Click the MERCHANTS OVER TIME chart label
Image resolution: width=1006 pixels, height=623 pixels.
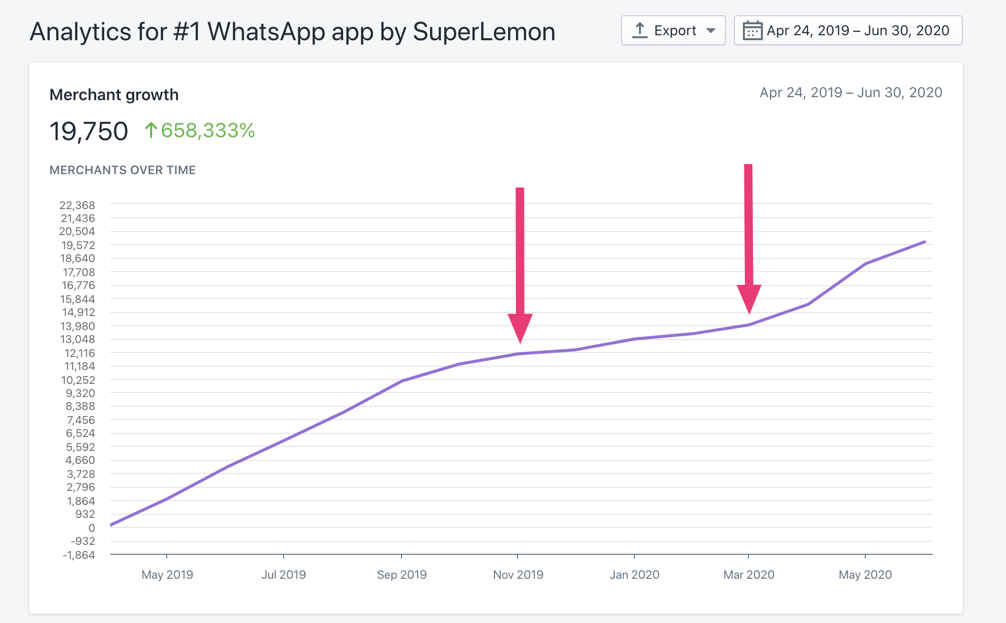coord(123,170)
